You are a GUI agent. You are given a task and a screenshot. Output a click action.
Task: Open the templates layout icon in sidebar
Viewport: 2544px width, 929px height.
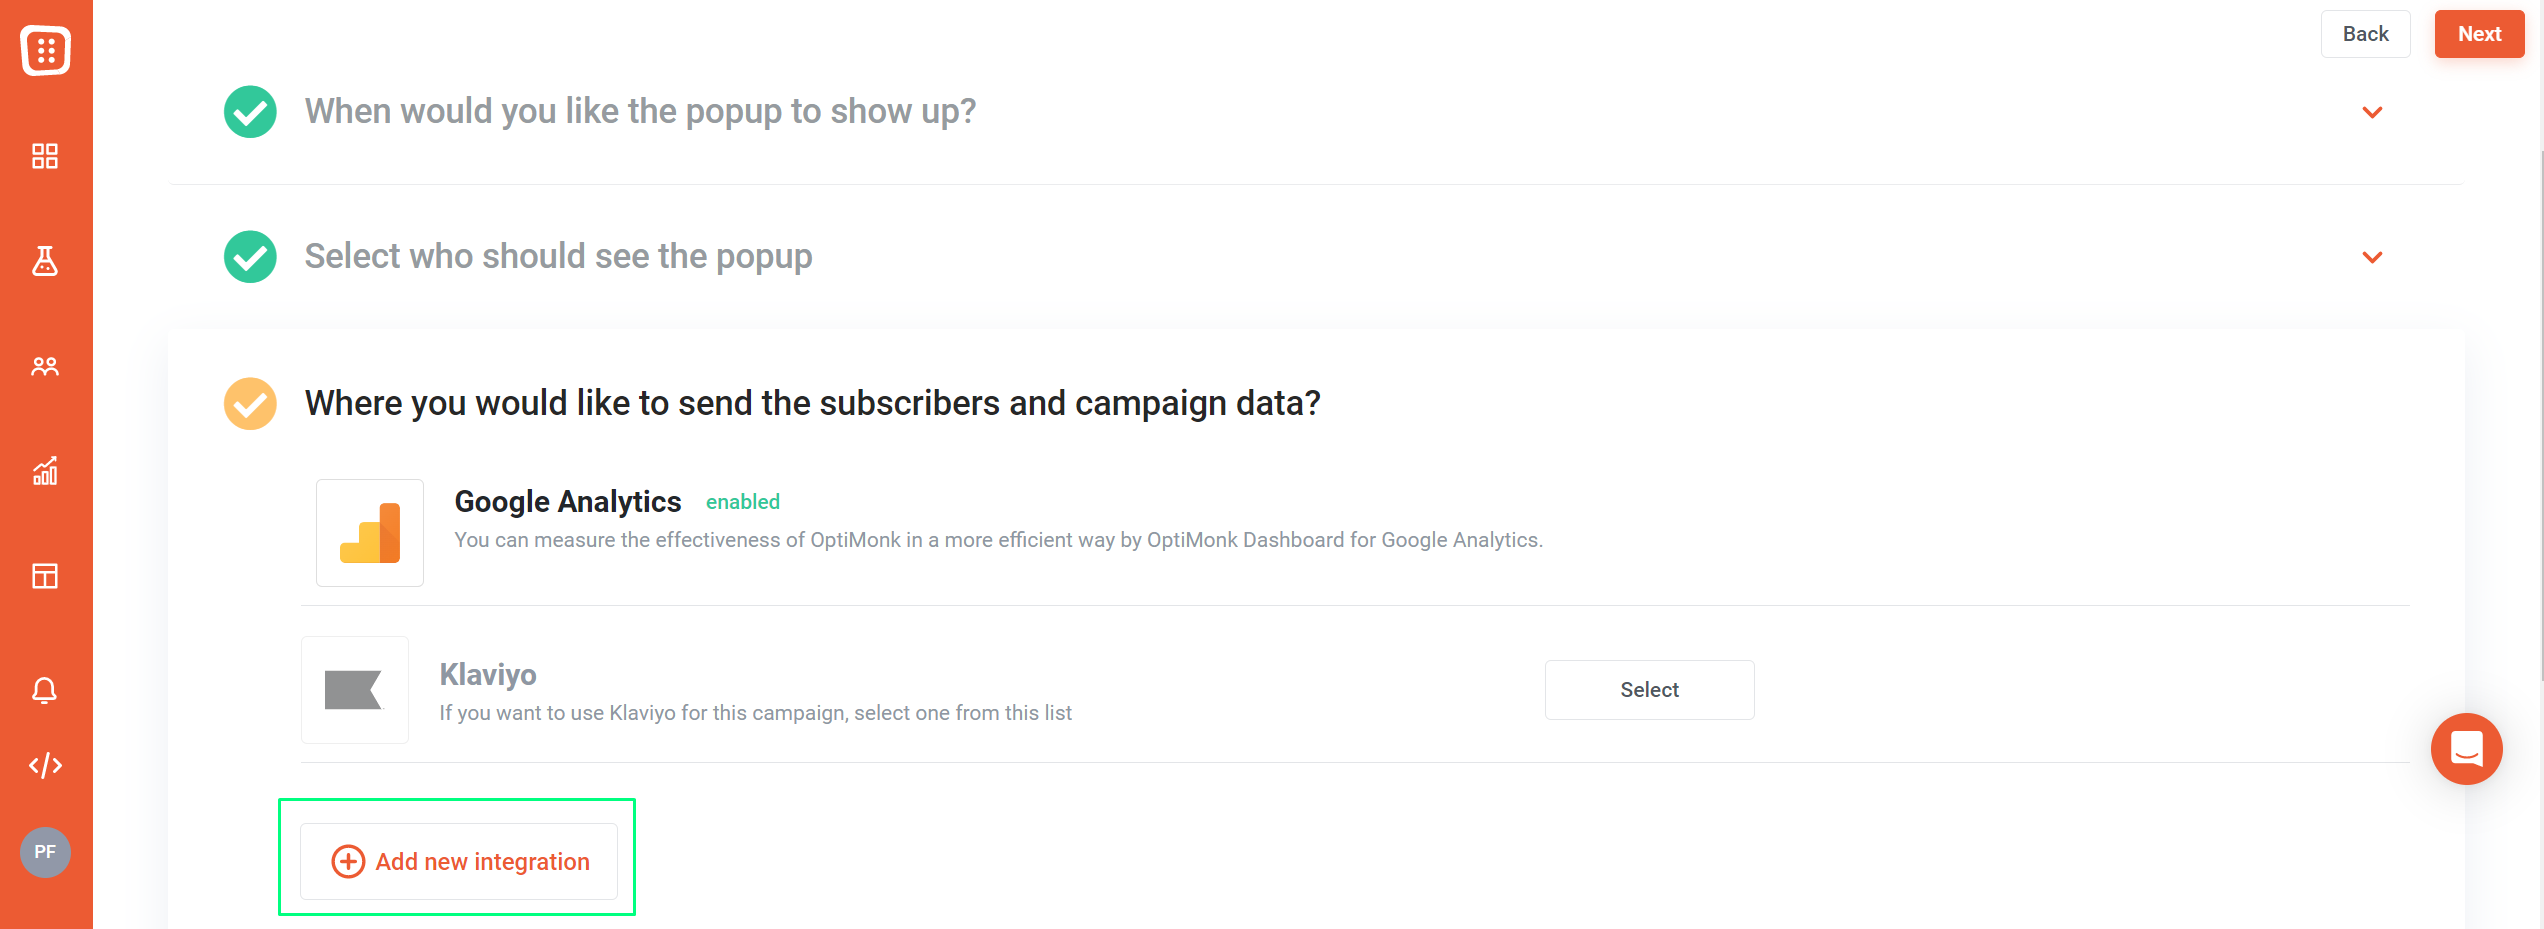pos(45,576)
